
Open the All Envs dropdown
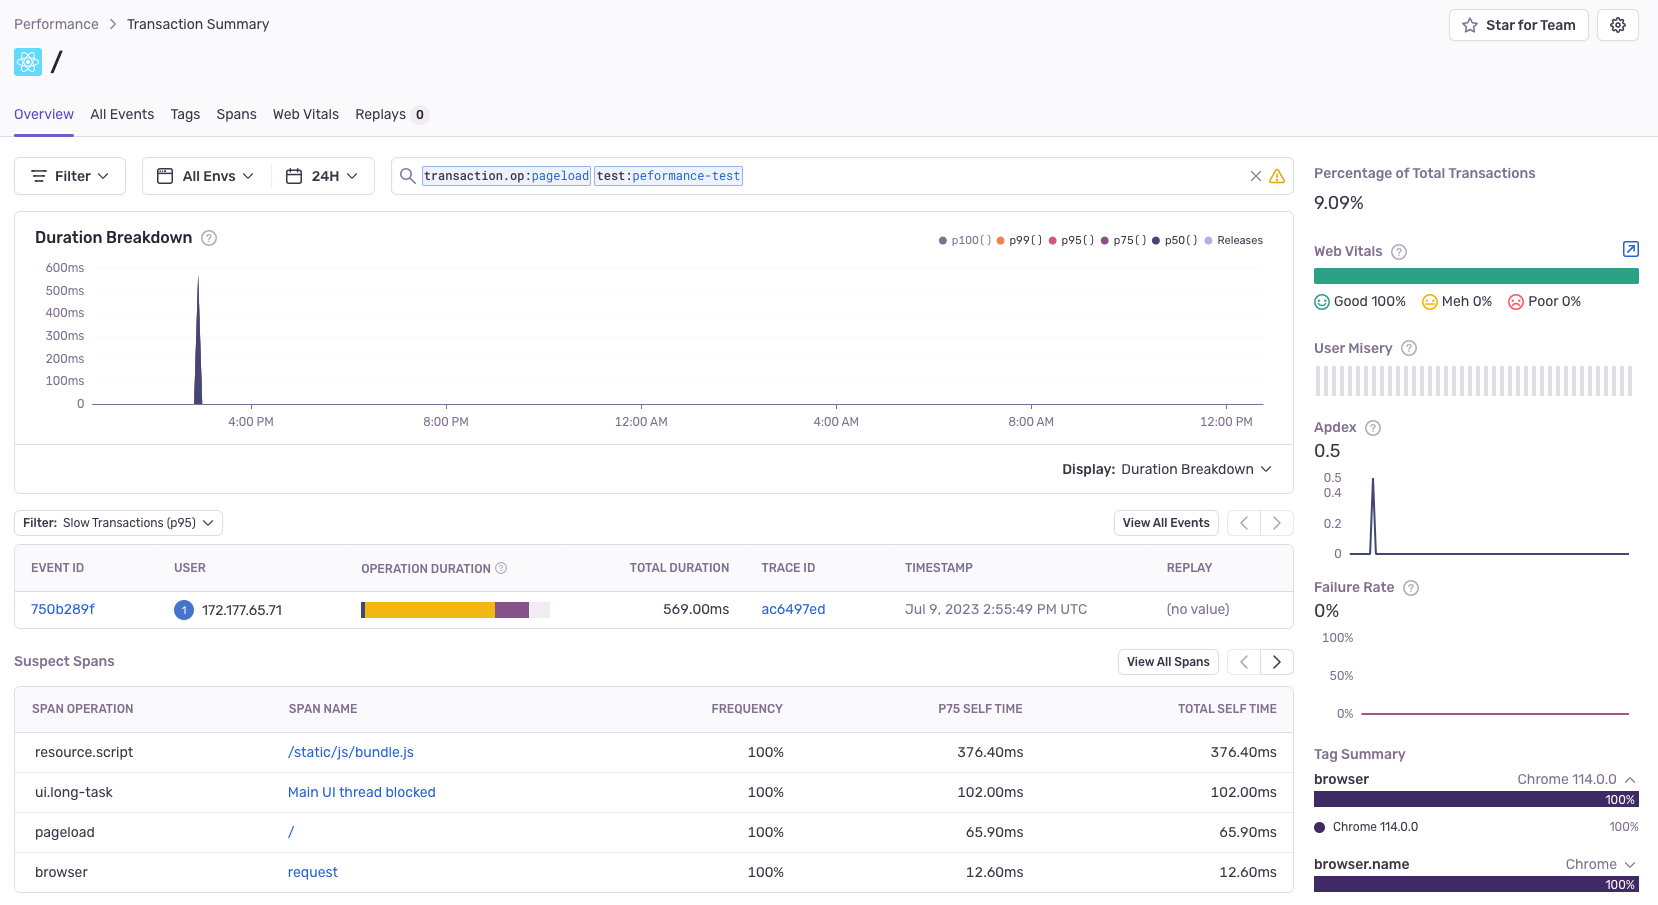click(x=206, y=176)
